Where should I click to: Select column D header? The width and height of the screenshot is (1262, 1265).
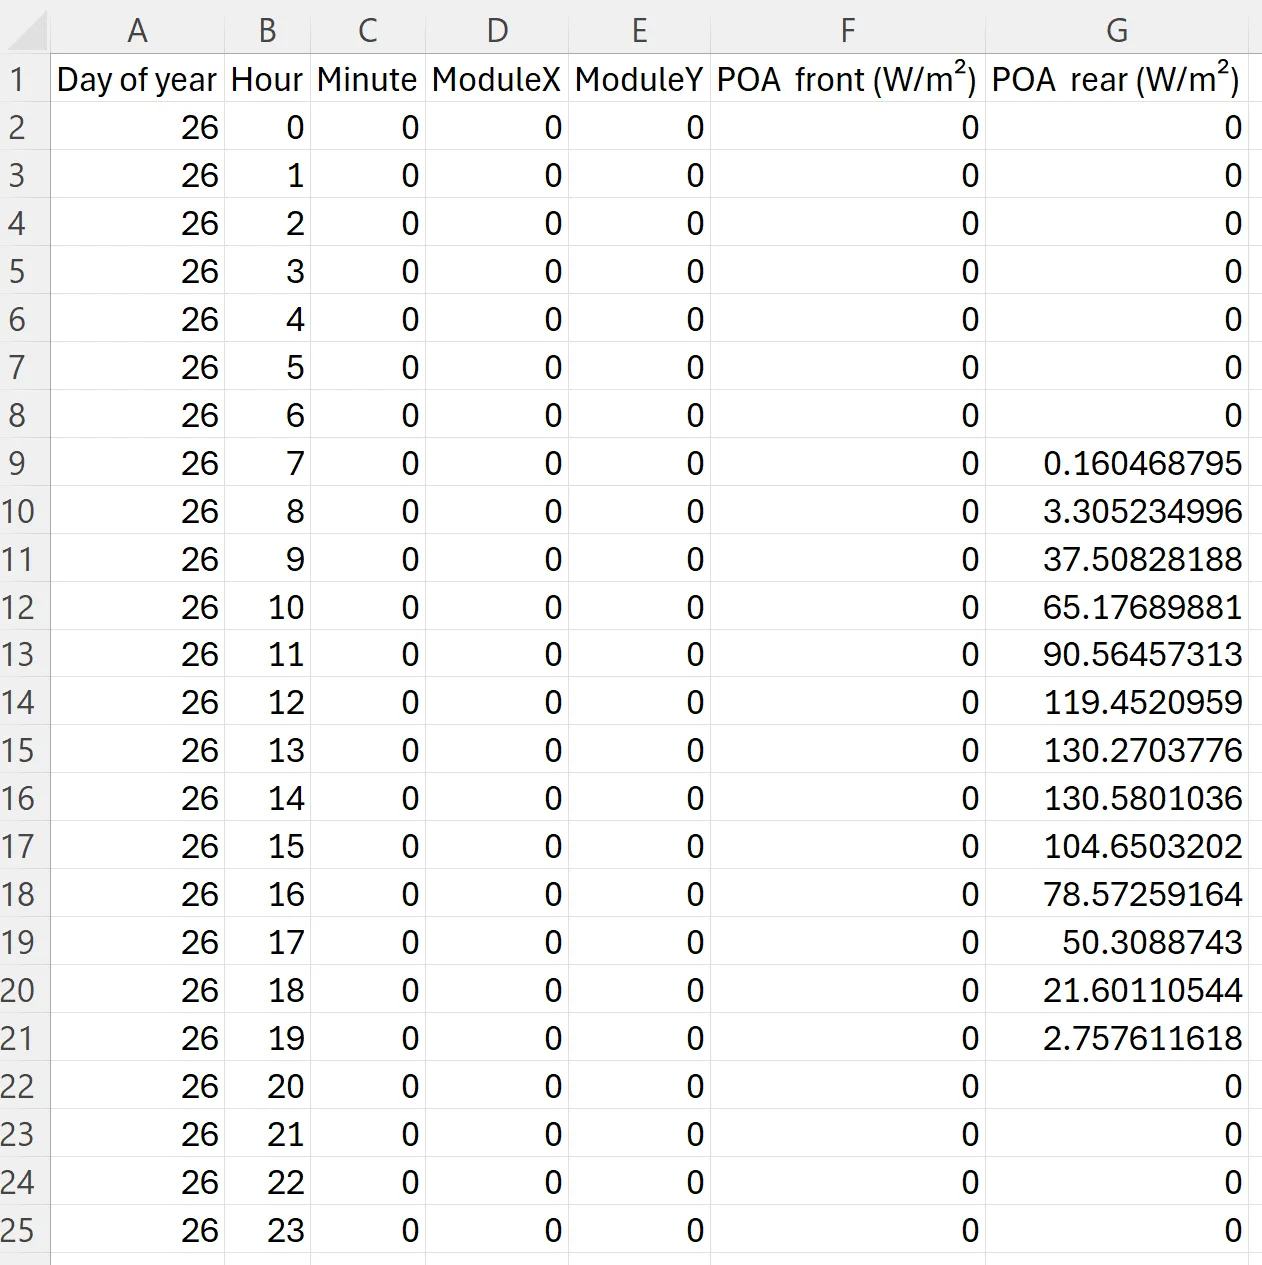[496, 30]
